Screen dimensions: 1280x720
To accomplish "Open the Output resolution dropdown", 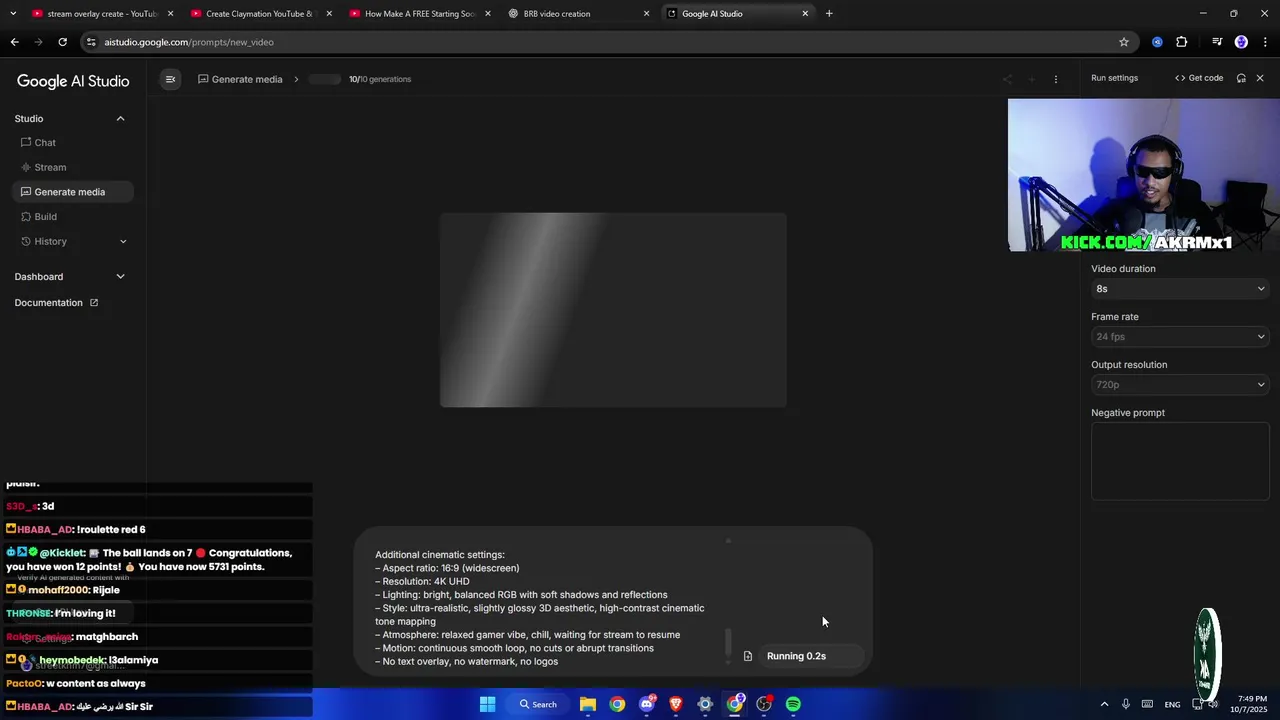I will 1180,385.
